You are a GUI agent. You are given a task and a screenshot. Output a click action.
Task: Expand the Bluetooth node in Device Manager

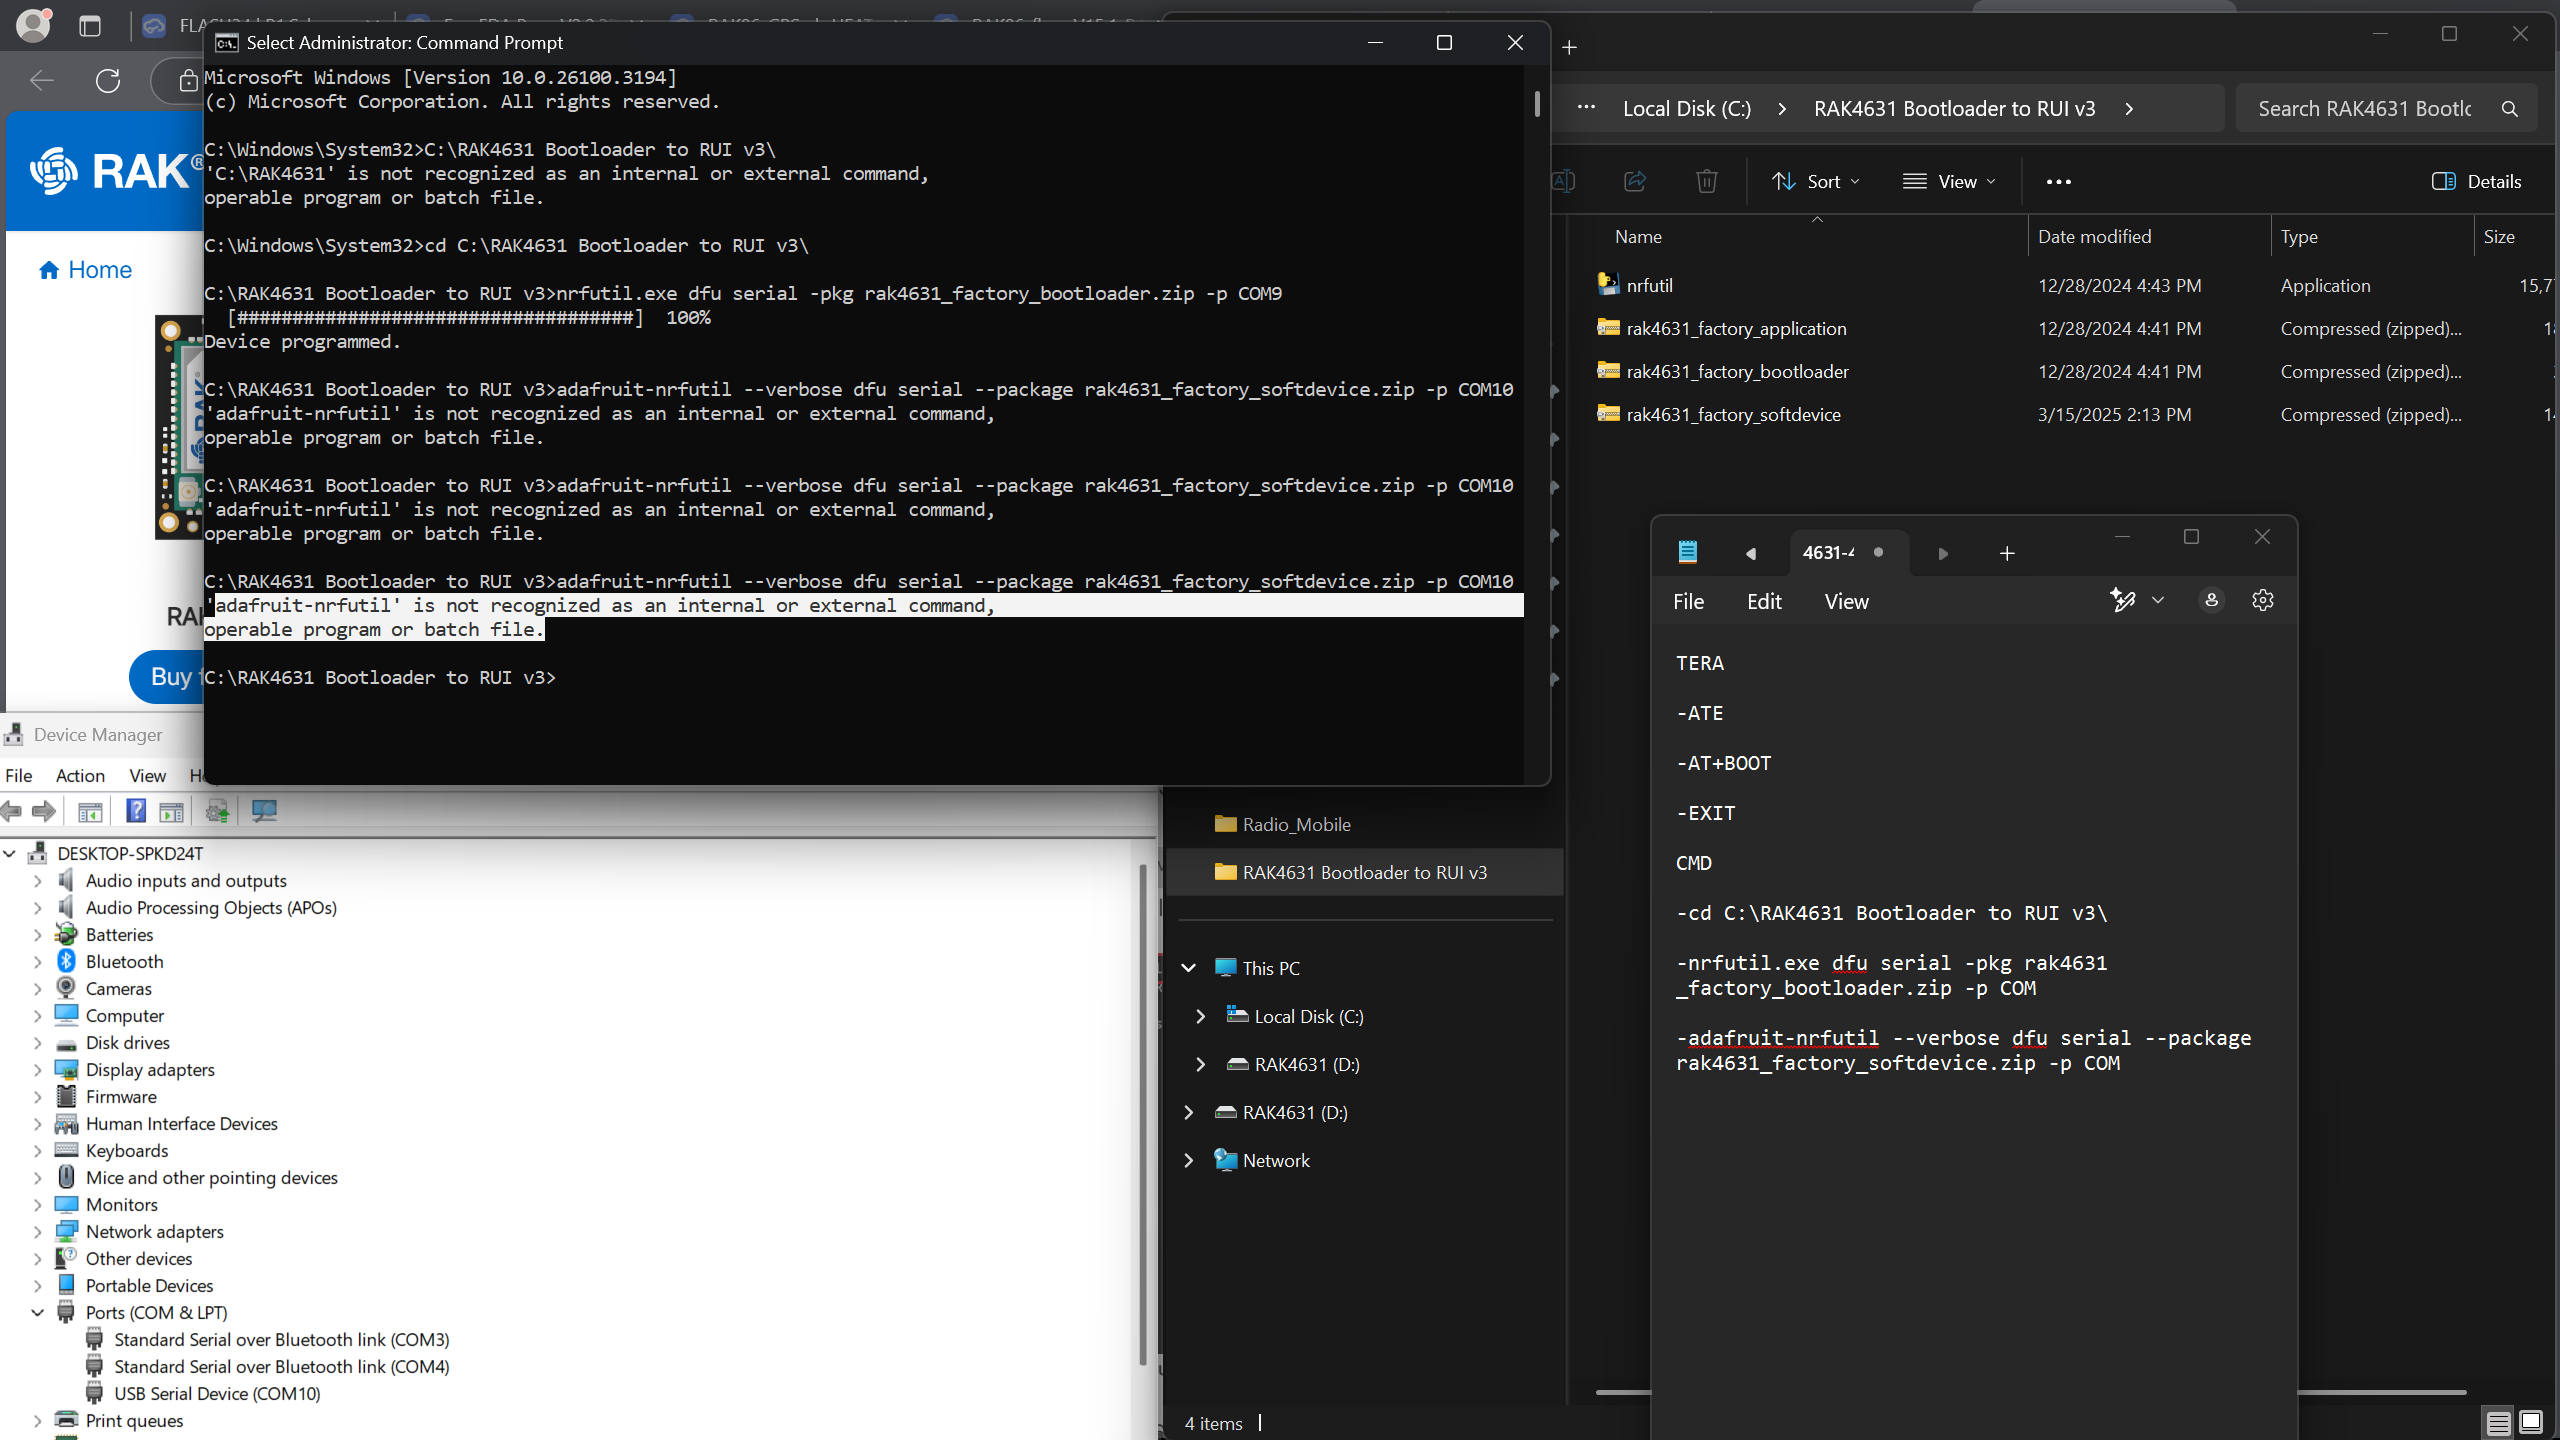[x=38, y=962]
